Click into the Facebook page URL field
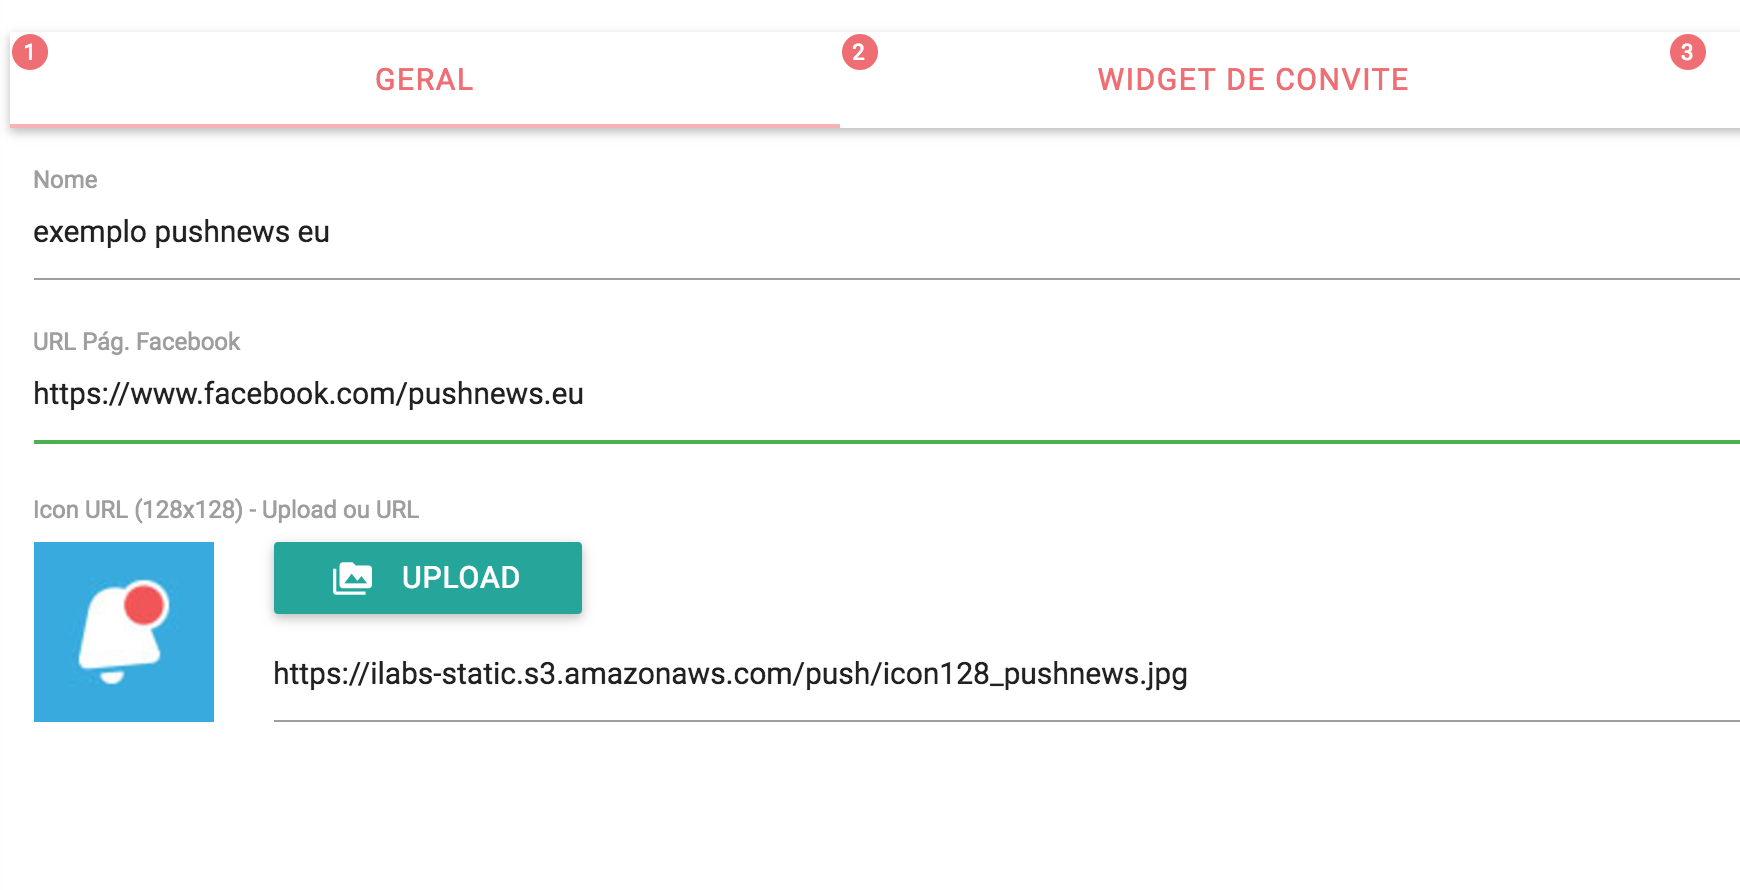1740x890 pixels. (886, 394)
